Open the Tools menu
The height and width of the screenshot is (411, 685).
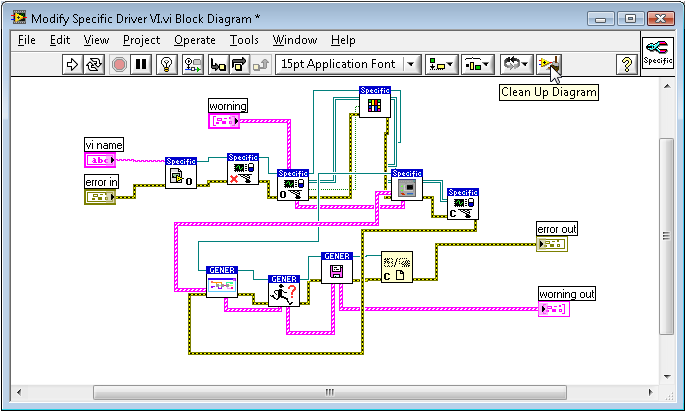coord(244,40)
